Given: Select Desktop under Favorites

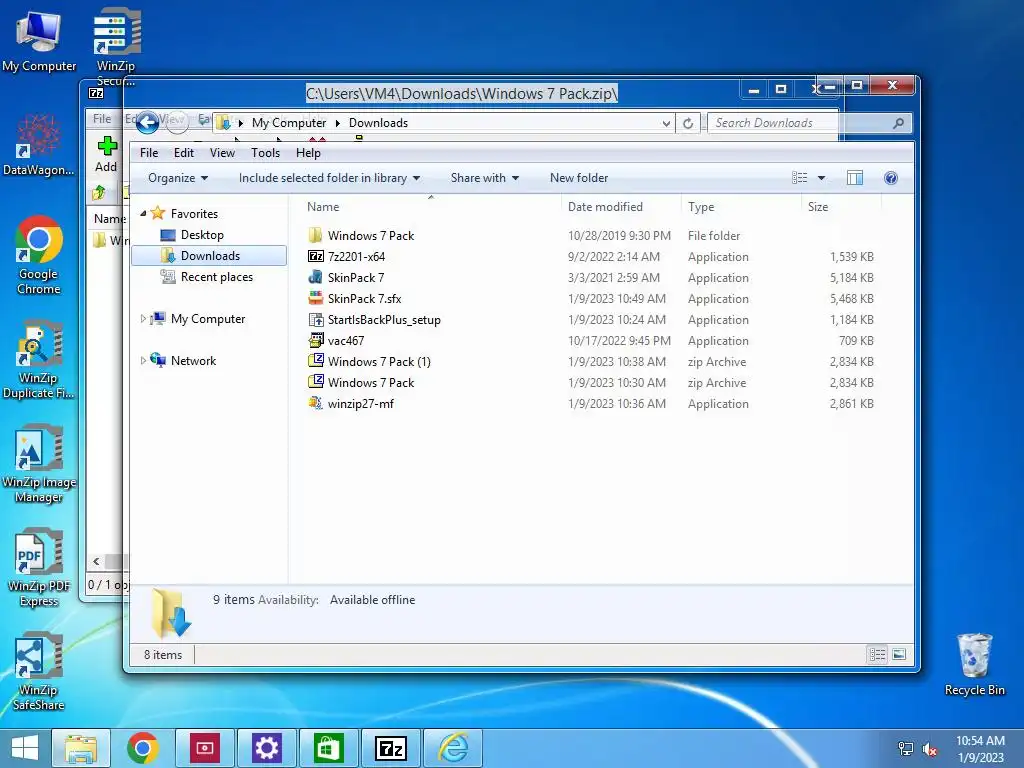Looking at the screenshot, I should click(202, 234).
